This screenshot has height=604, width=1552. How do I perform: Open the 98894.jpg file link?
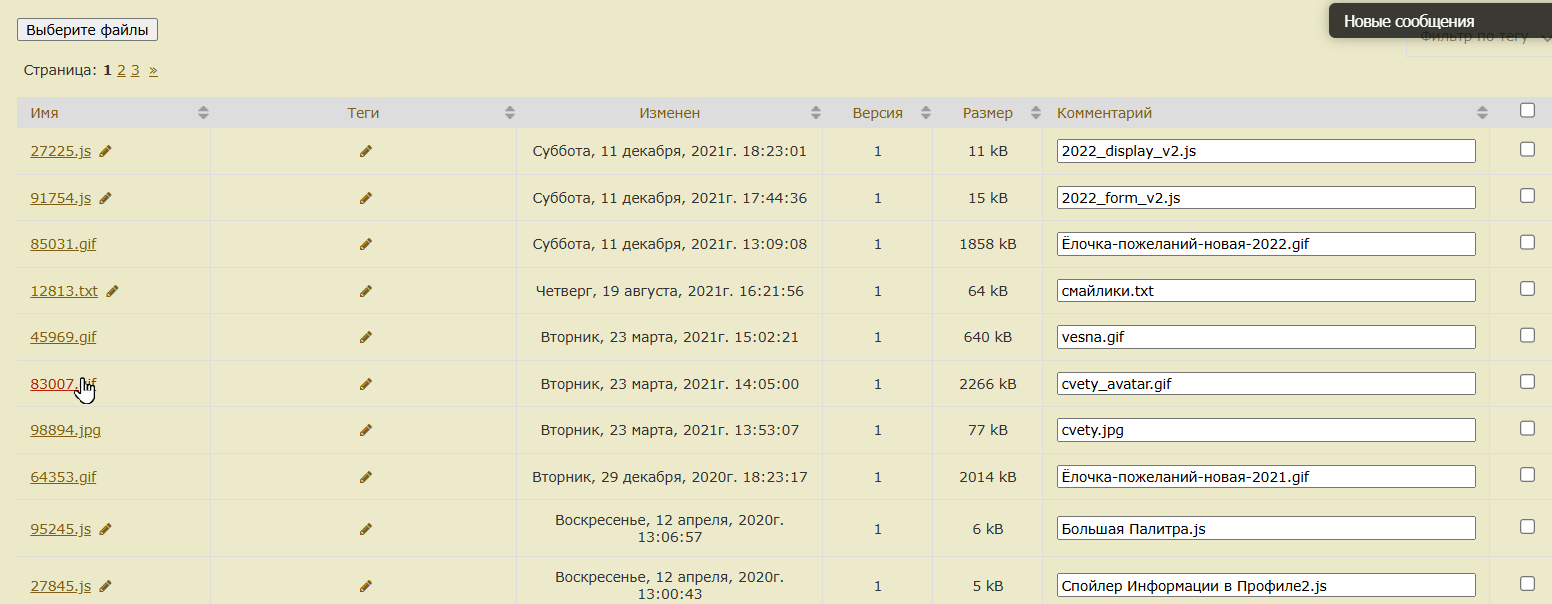pyautogui.click(x=65, y=430)
